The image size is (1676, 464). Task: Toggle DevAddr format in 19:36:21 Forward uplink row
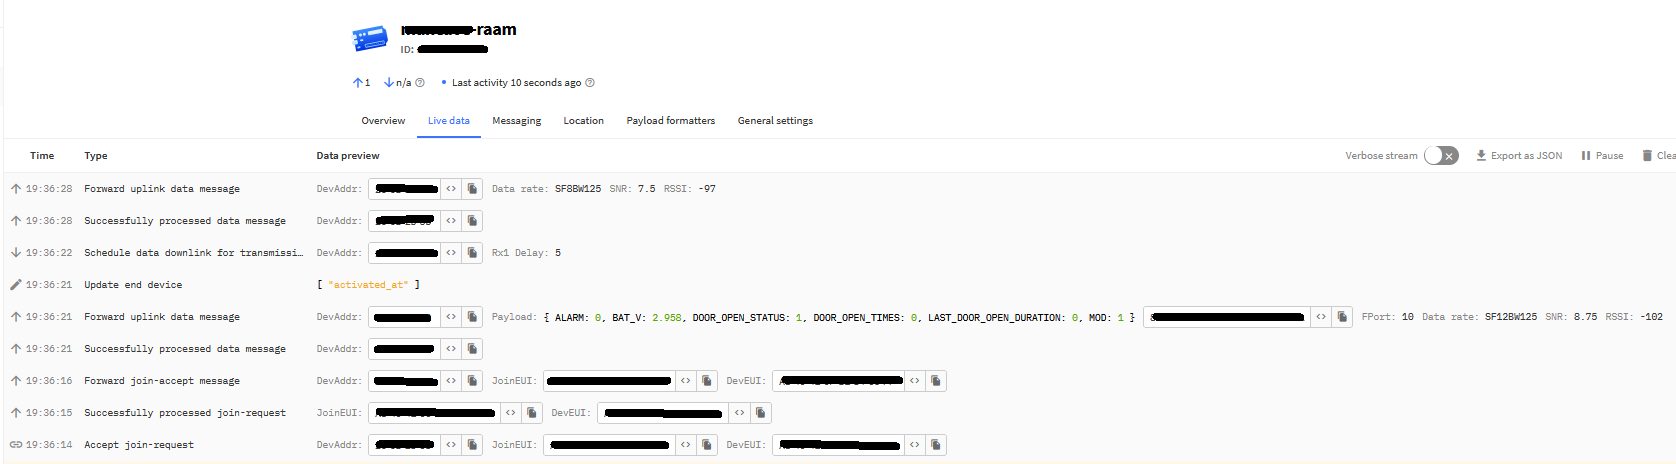[451, 317]
